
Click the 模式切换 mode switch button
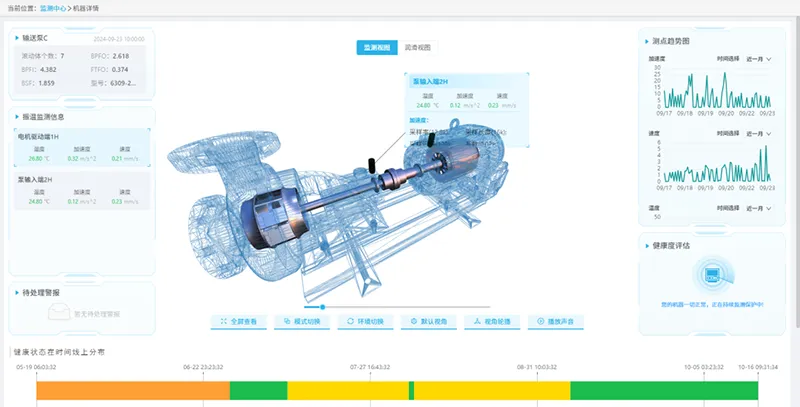(302, 322)
